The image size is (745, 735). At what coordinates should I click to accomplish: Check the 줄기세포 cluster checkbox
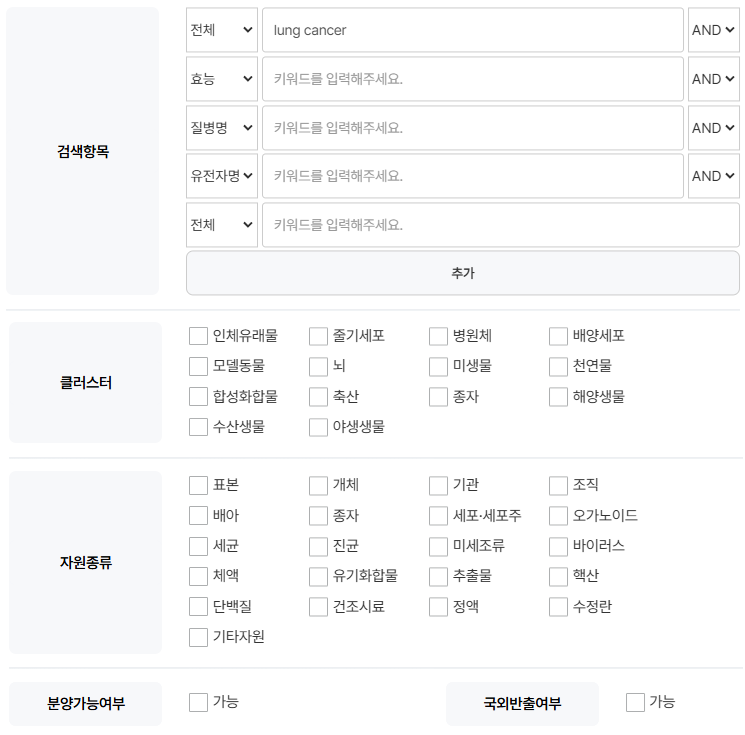click(x=318, y=336)
